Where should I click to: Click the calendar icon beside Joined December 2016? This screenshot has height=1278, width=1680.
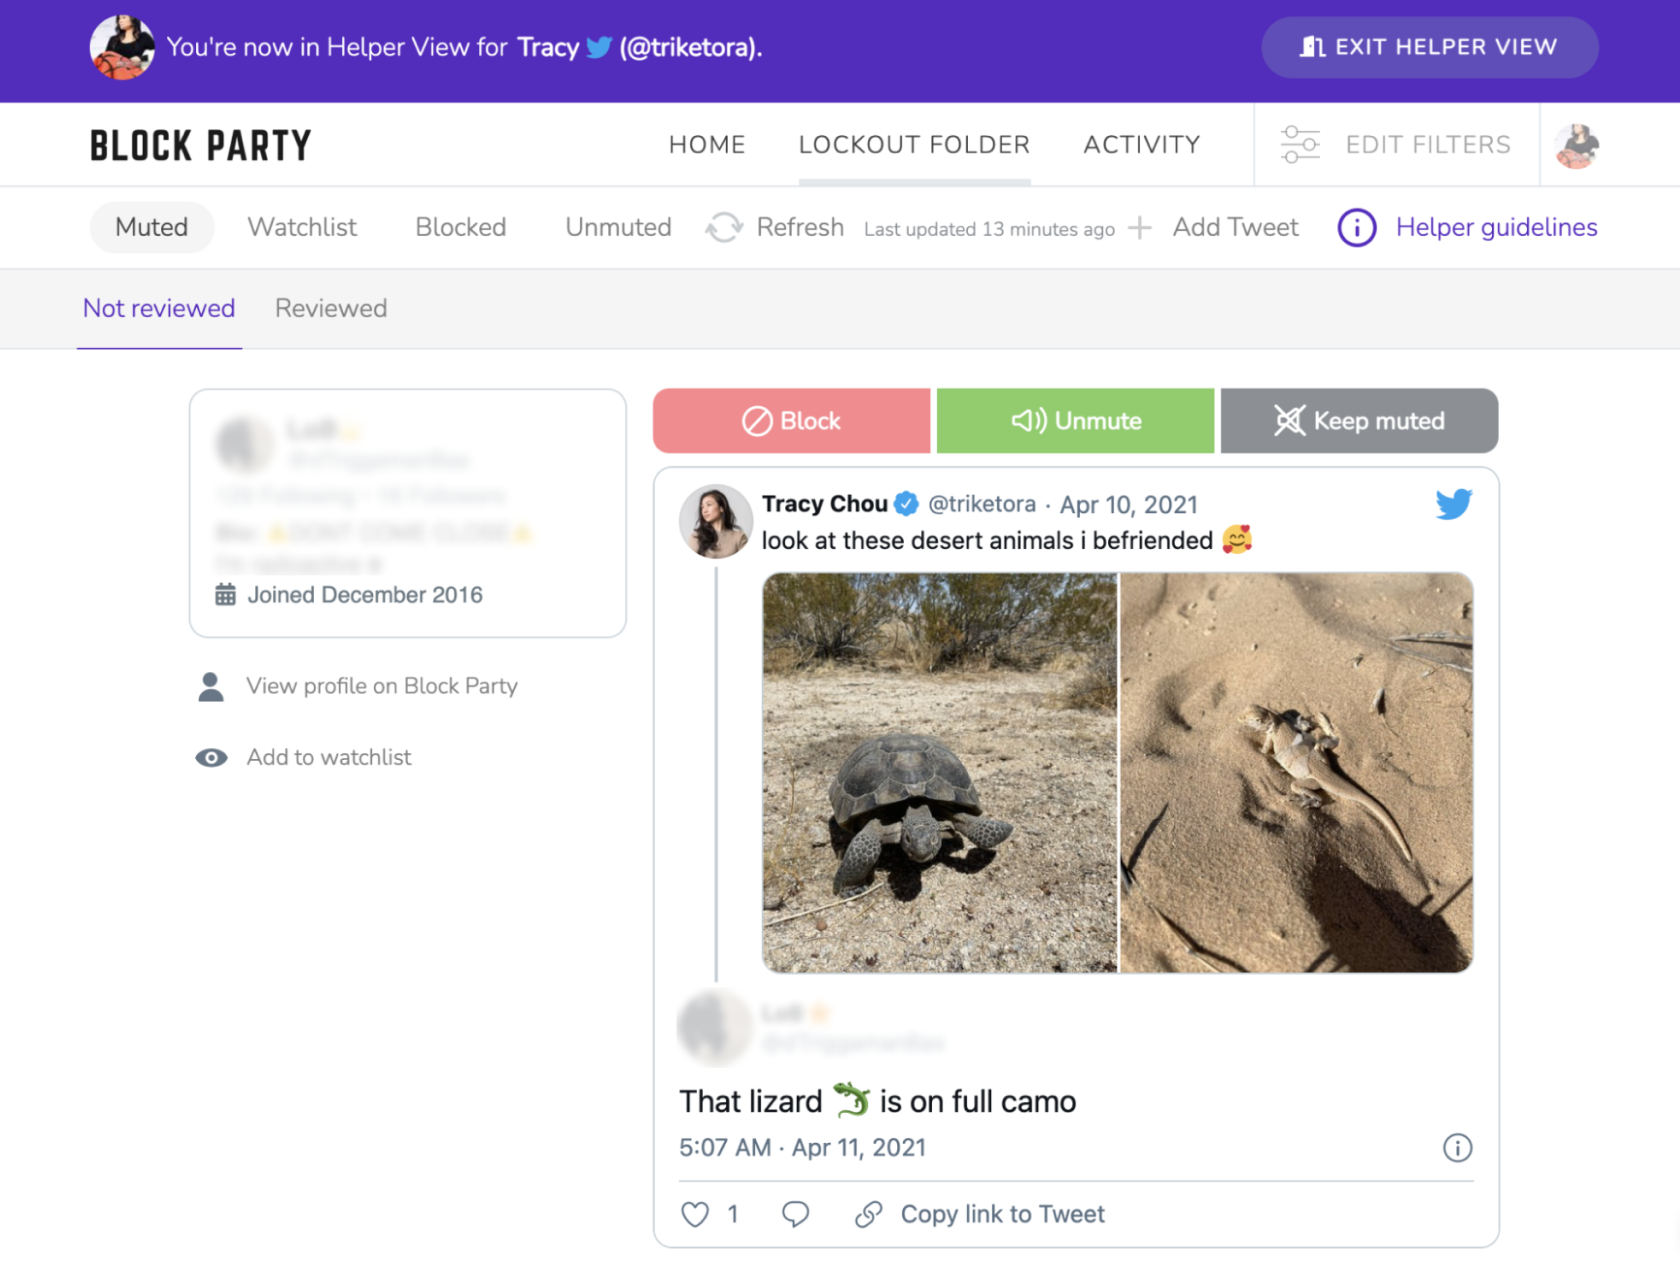pos(226,595)
